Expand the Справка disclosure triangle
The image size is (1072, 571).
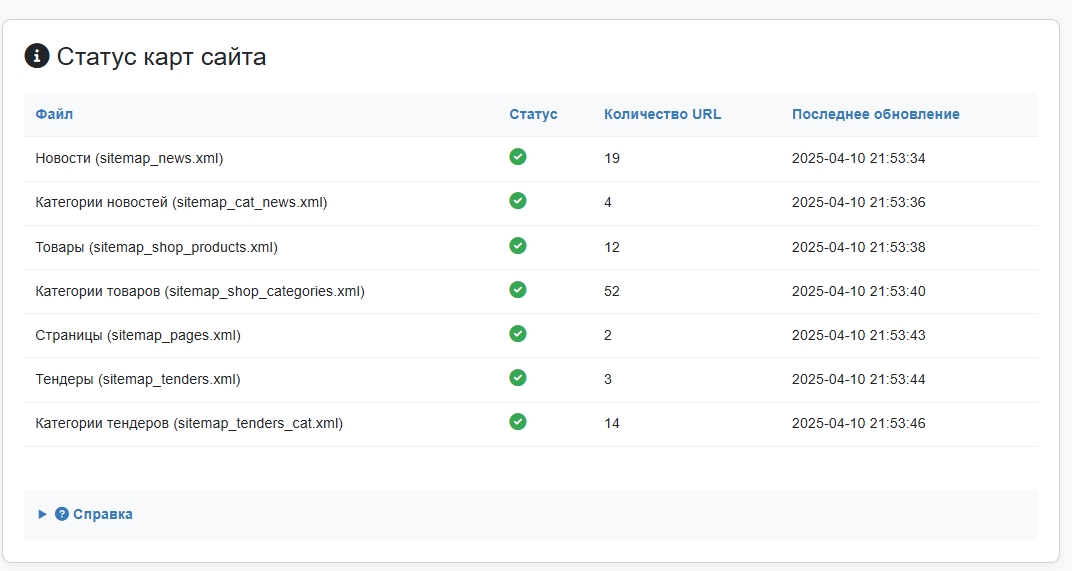pyautogui.click(x=42, y=514)
